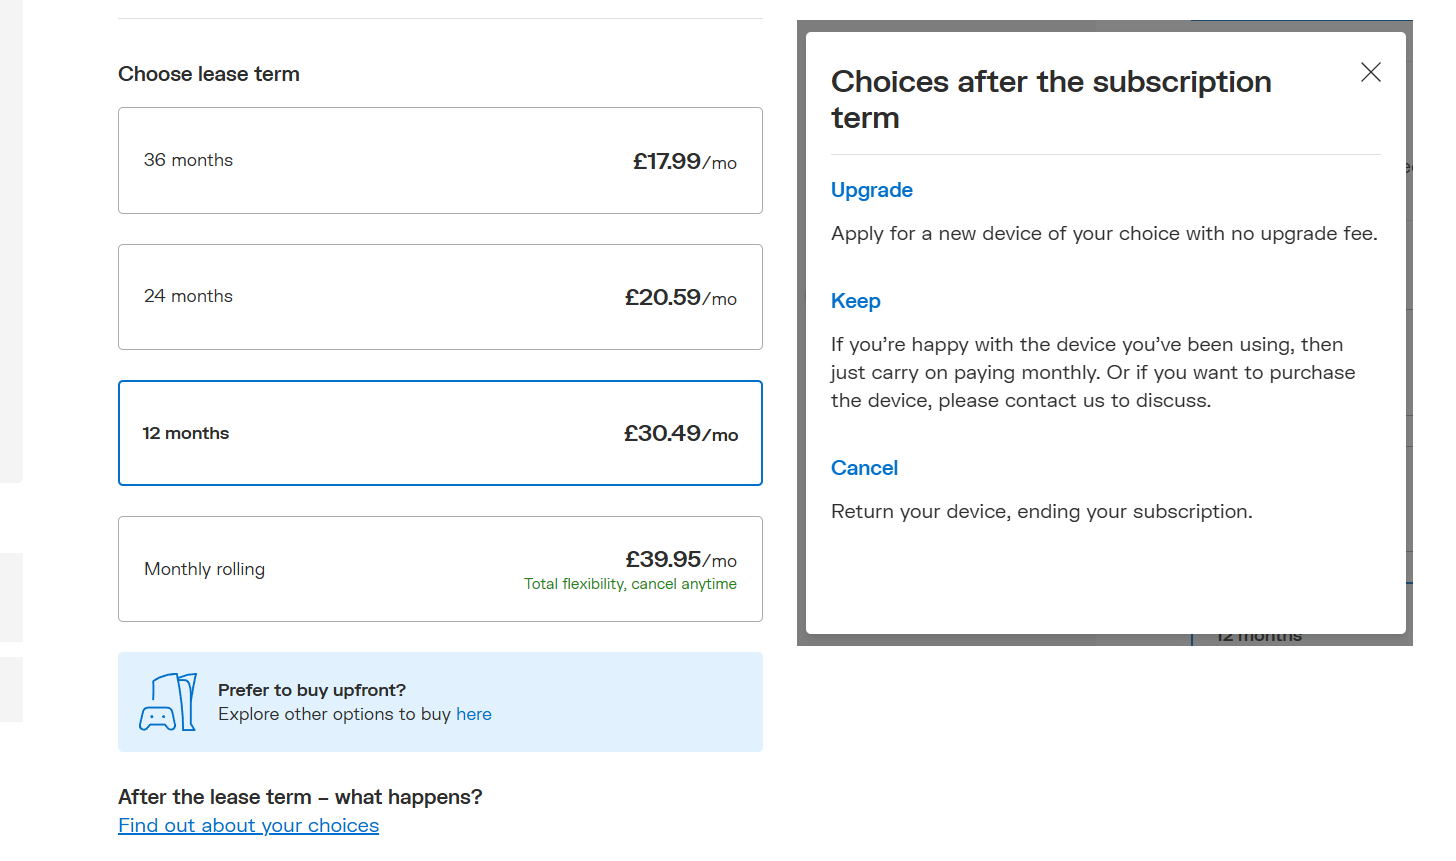Open 'Find out about your choices' link

coord(248,825)
